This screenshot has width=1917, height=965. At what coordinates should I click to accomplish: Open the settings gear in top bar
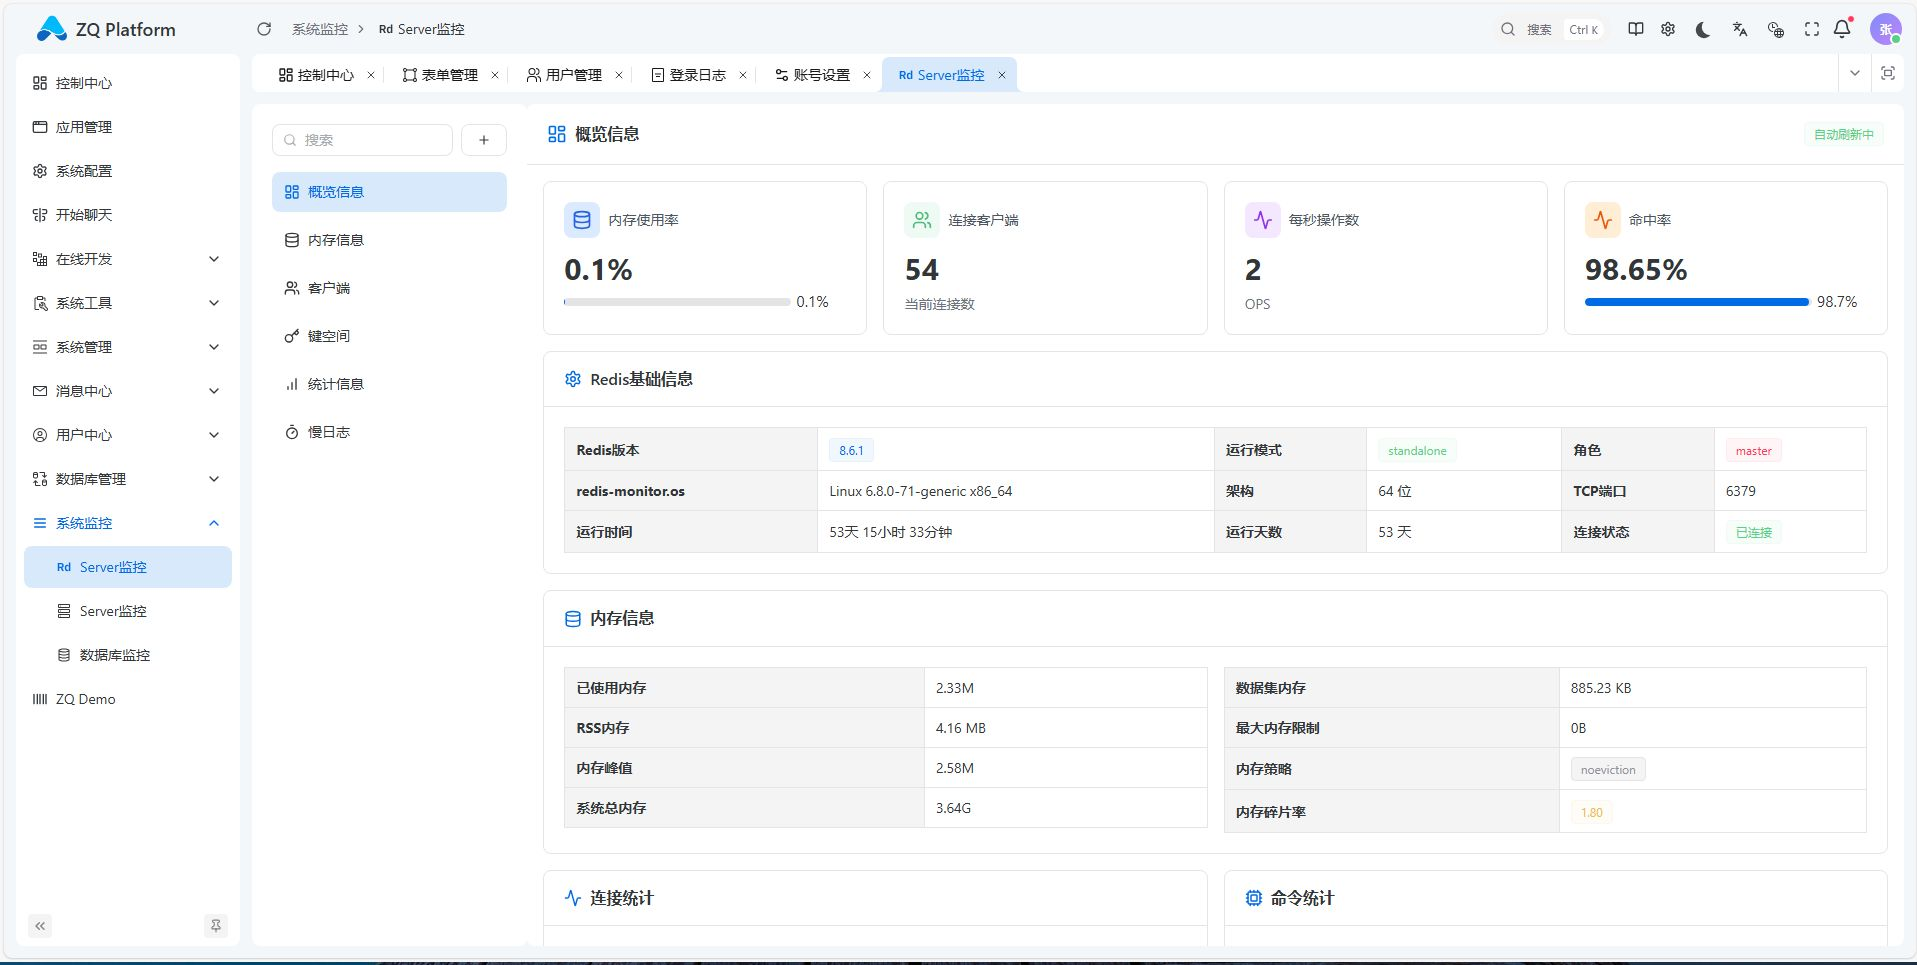tap(1668, 29)
